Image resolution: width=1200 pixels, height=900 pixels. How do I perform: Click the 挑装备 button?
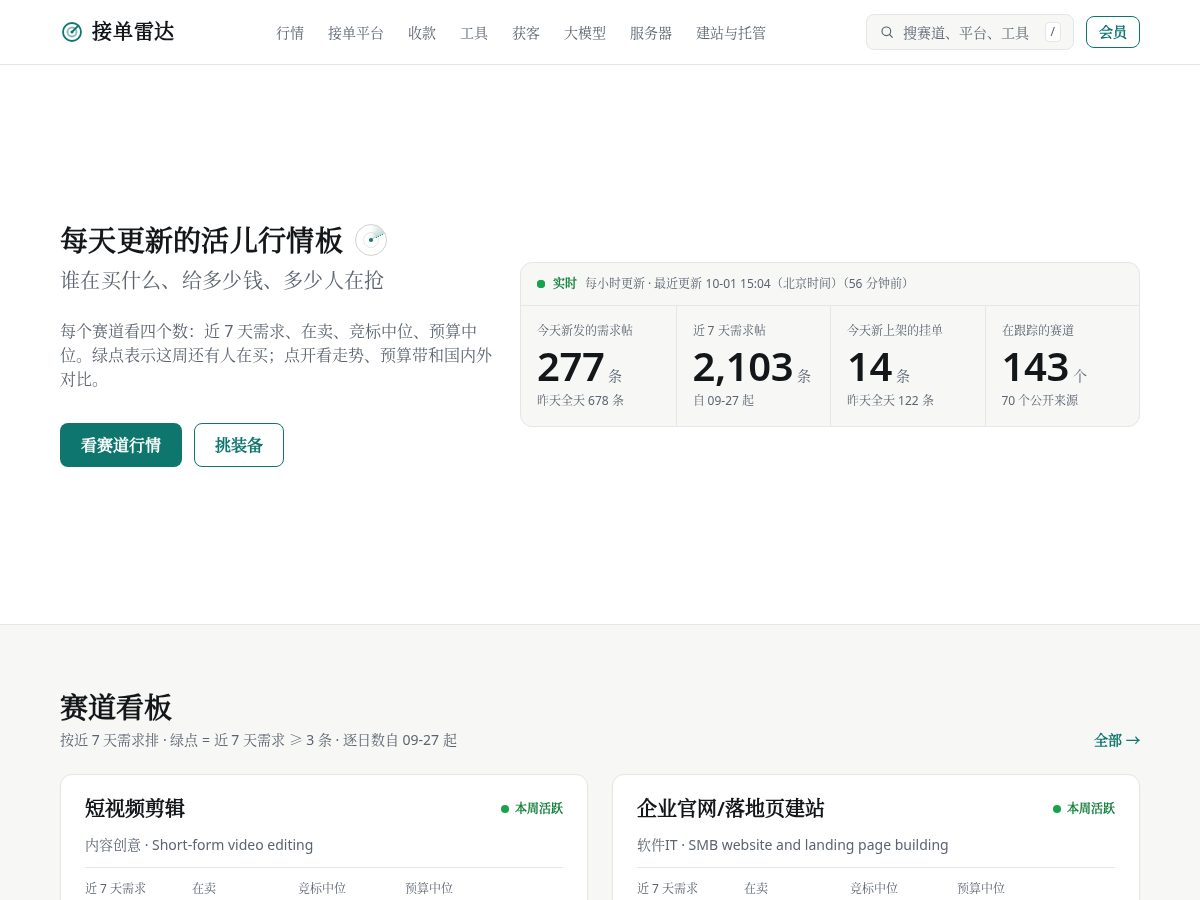tap(239, 445)
